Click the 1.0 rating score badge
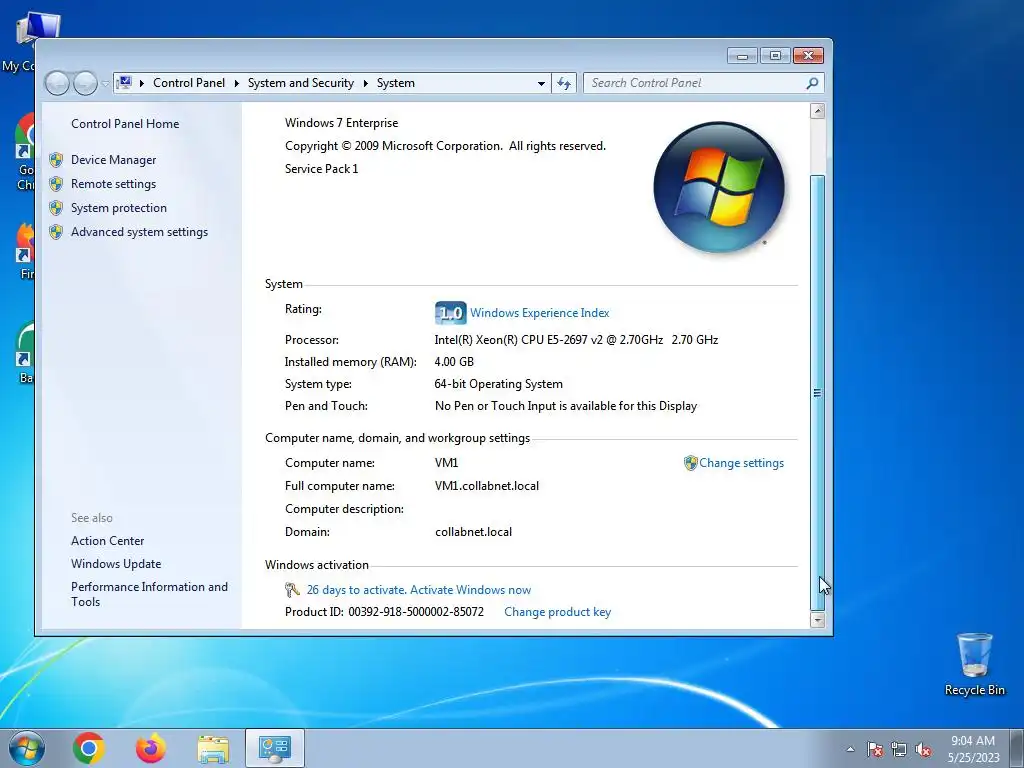Image resolution: width=1024 pixels, height=768 pixels. pyautogui.click(x=451, y=313)
